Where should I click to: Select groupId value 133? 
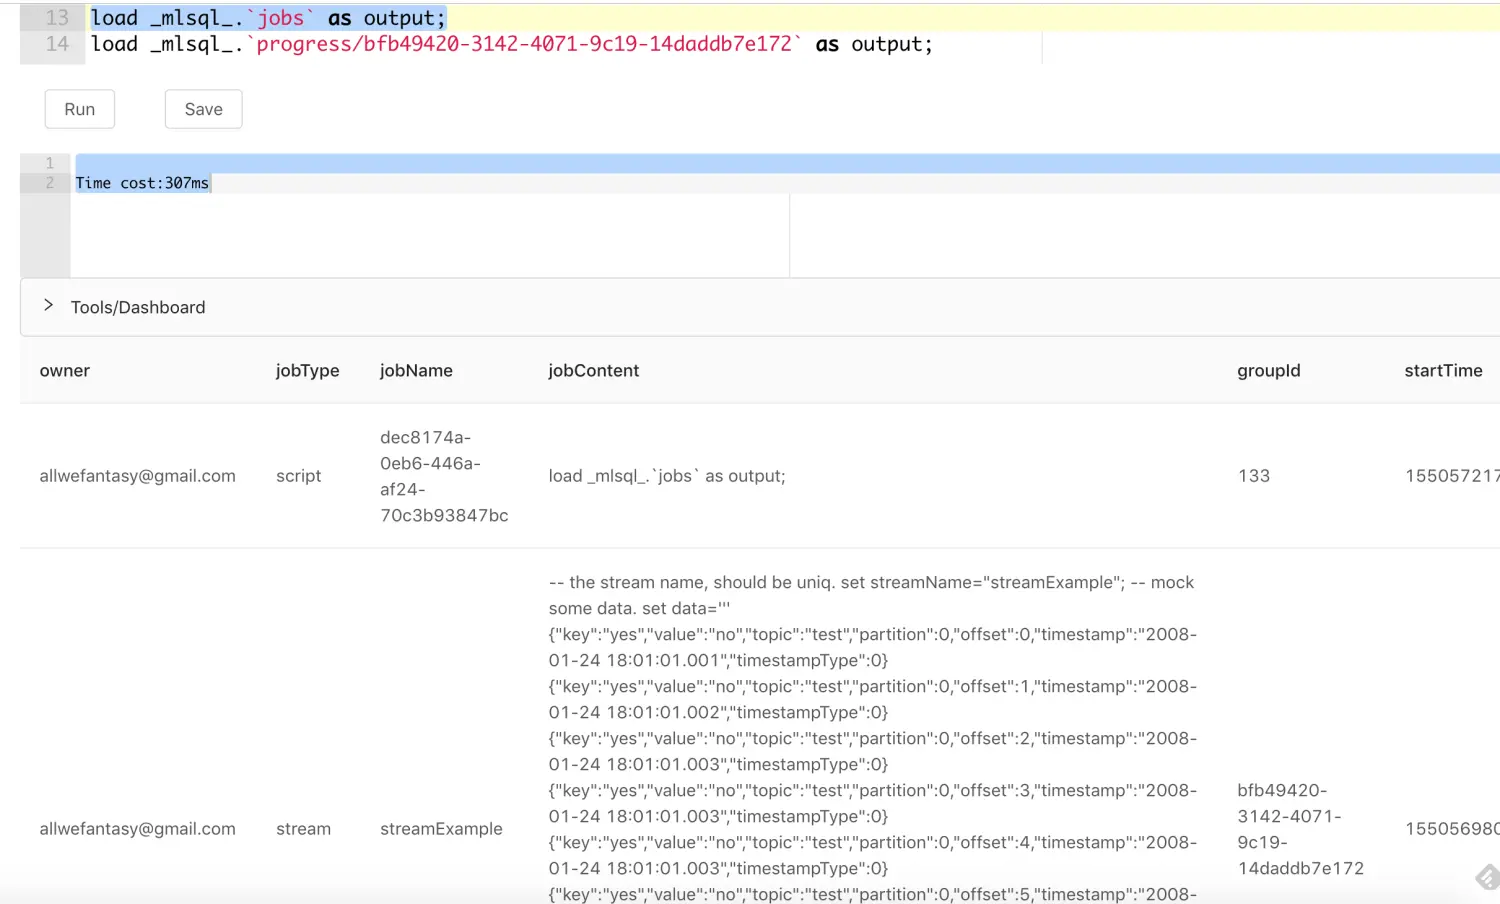coord(1254,476)
